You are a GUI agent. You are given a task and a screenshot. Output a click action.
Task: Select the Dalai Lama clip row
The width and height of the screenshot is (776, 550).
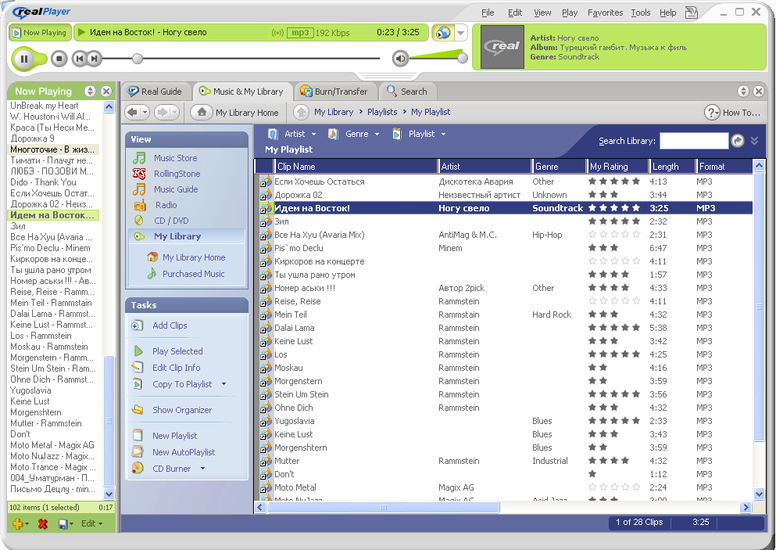click(504, 328)
